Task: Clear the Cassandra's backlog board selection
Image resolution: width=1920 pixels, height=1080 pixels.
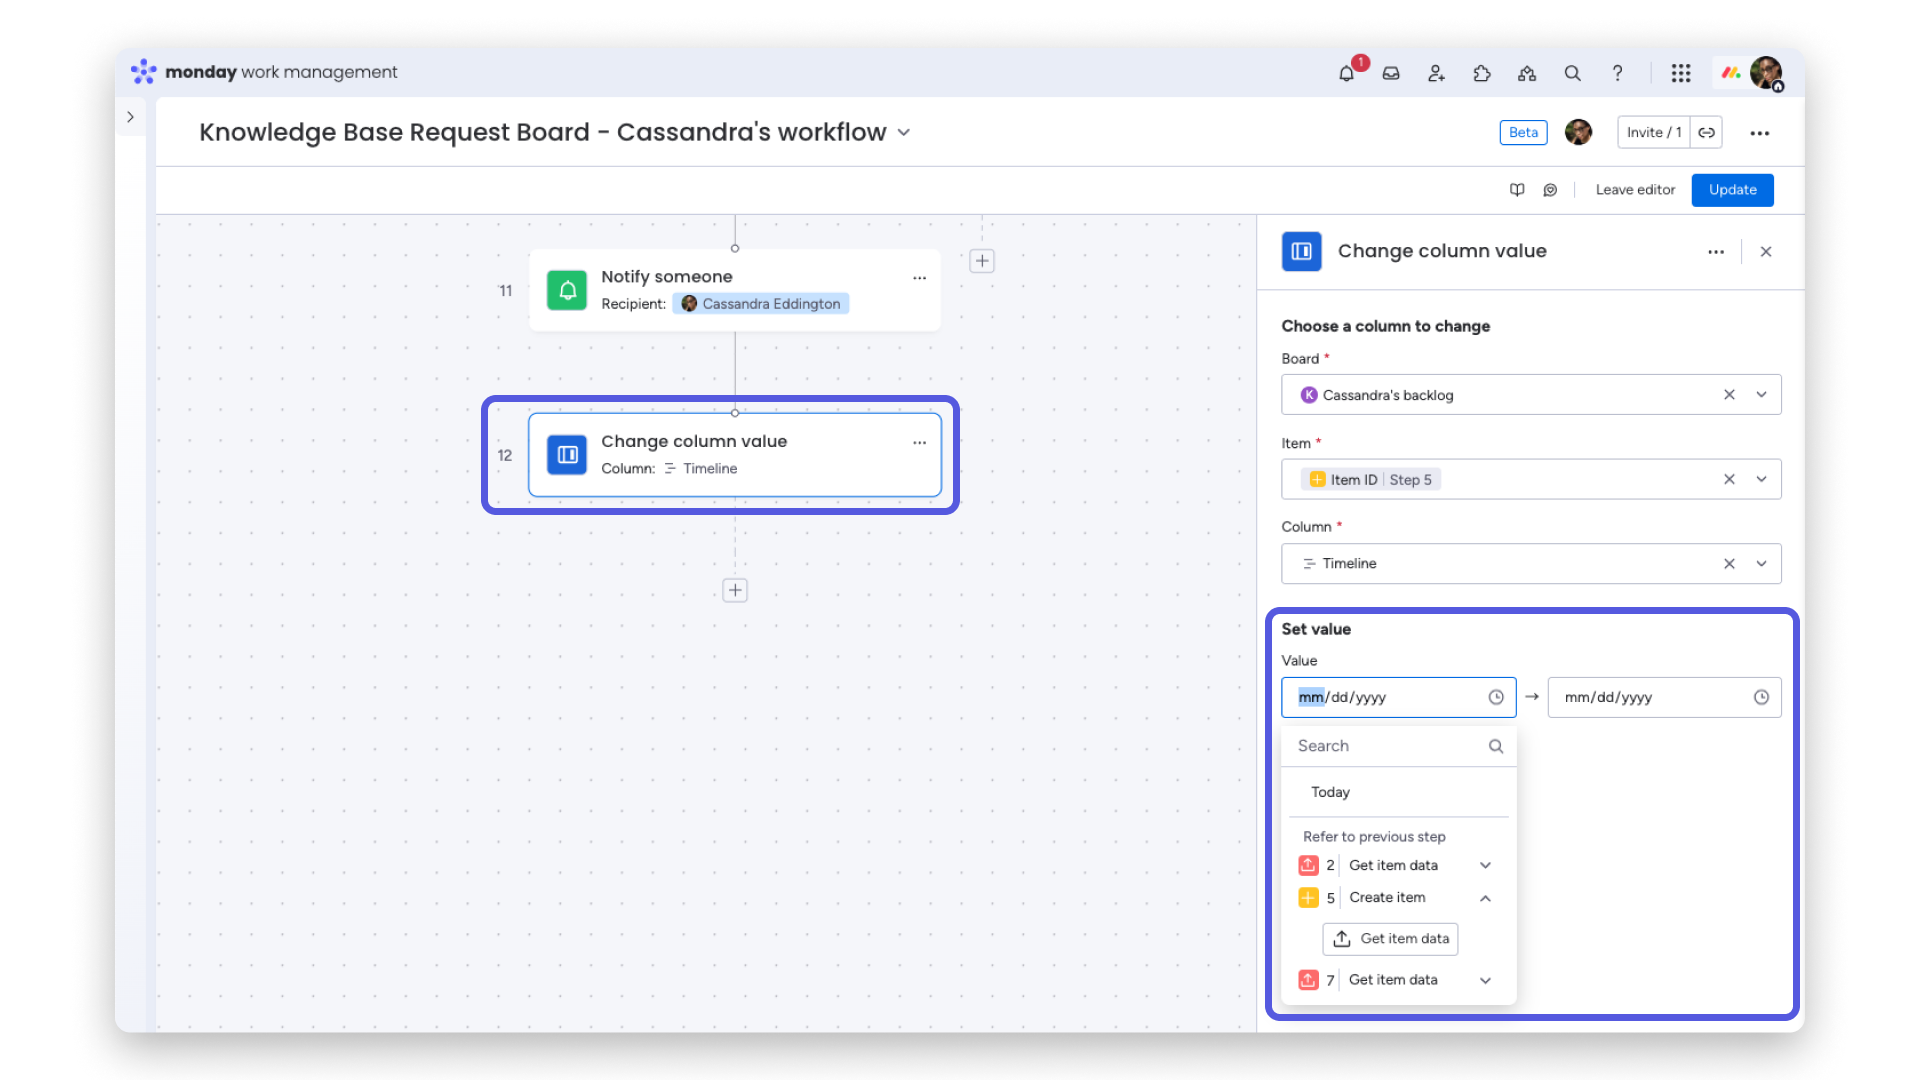Action: coord(1729,395)
